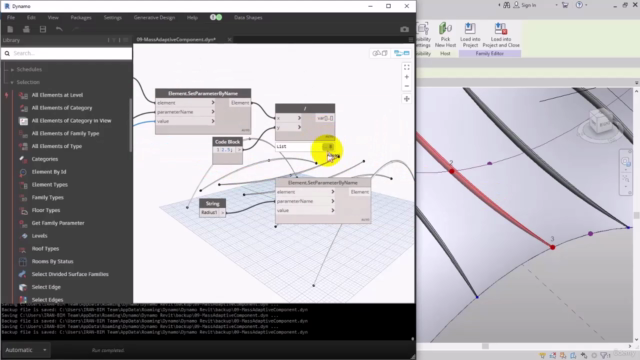Select All Elements of Family Type node
640x360 pixels.
tap(65, 133)
